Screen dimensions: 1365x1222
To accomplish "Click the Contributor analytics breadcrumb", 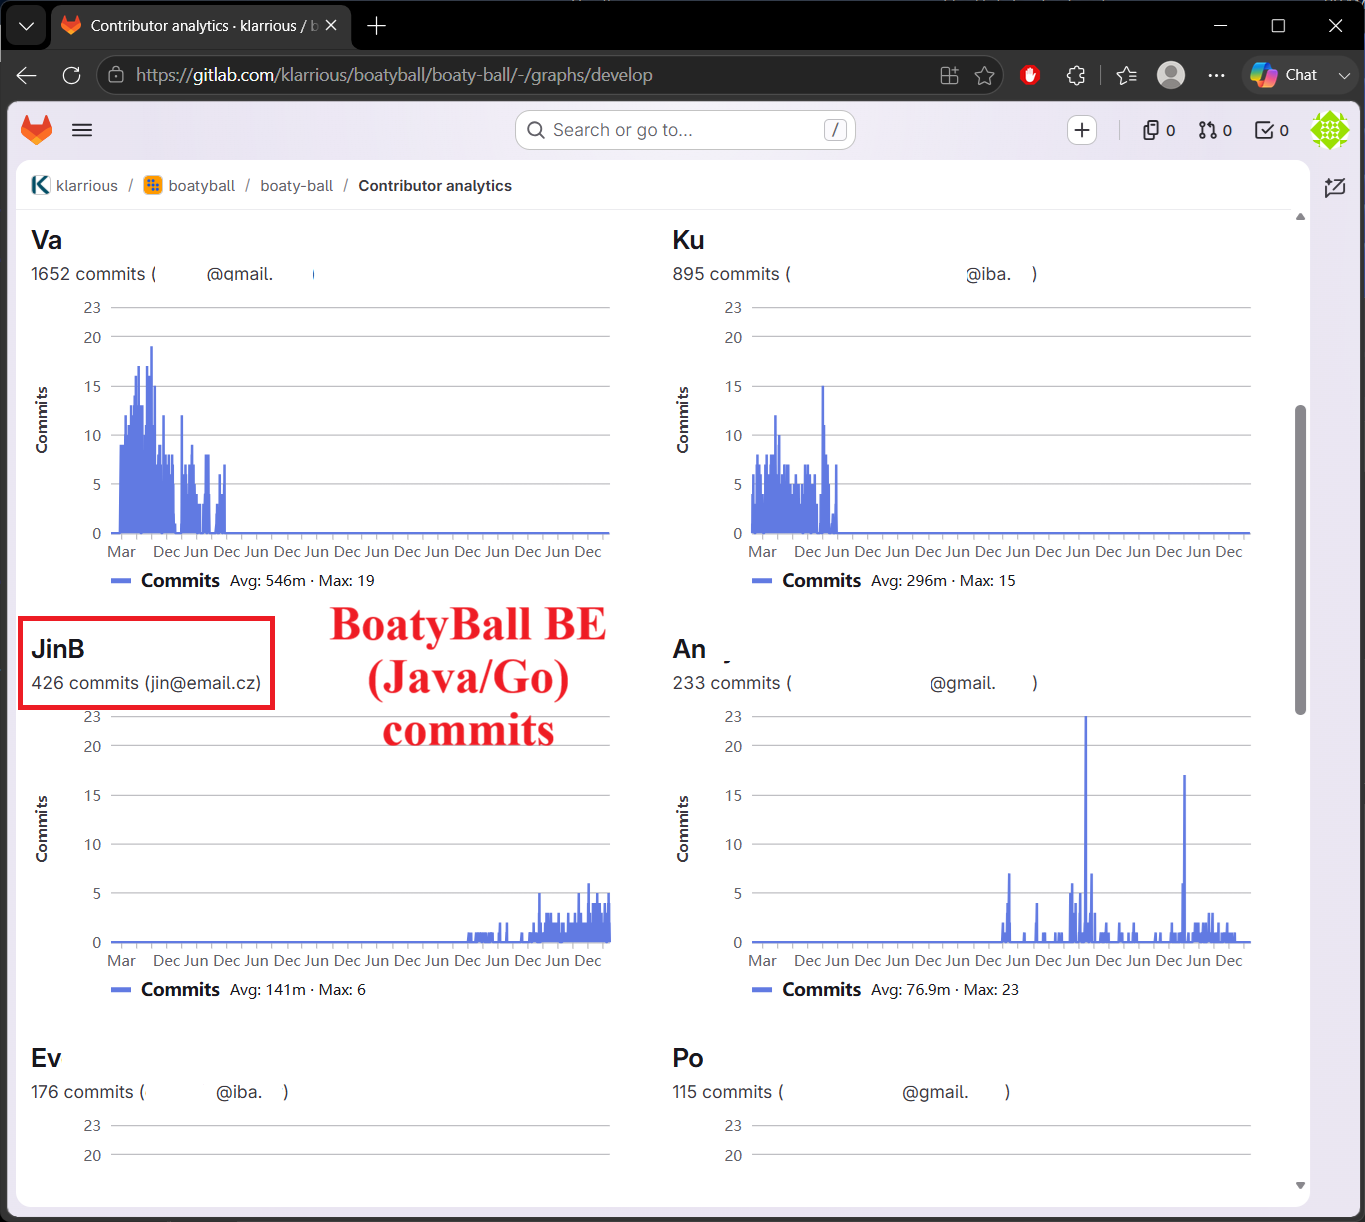I will 435,186.
